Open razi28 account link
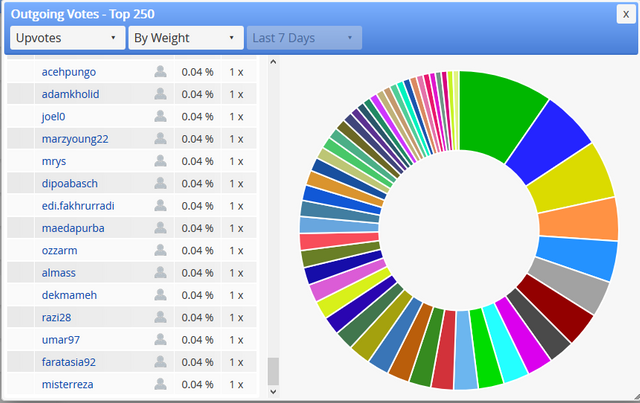This screenshot has height=403, width=640. [56, 318]
